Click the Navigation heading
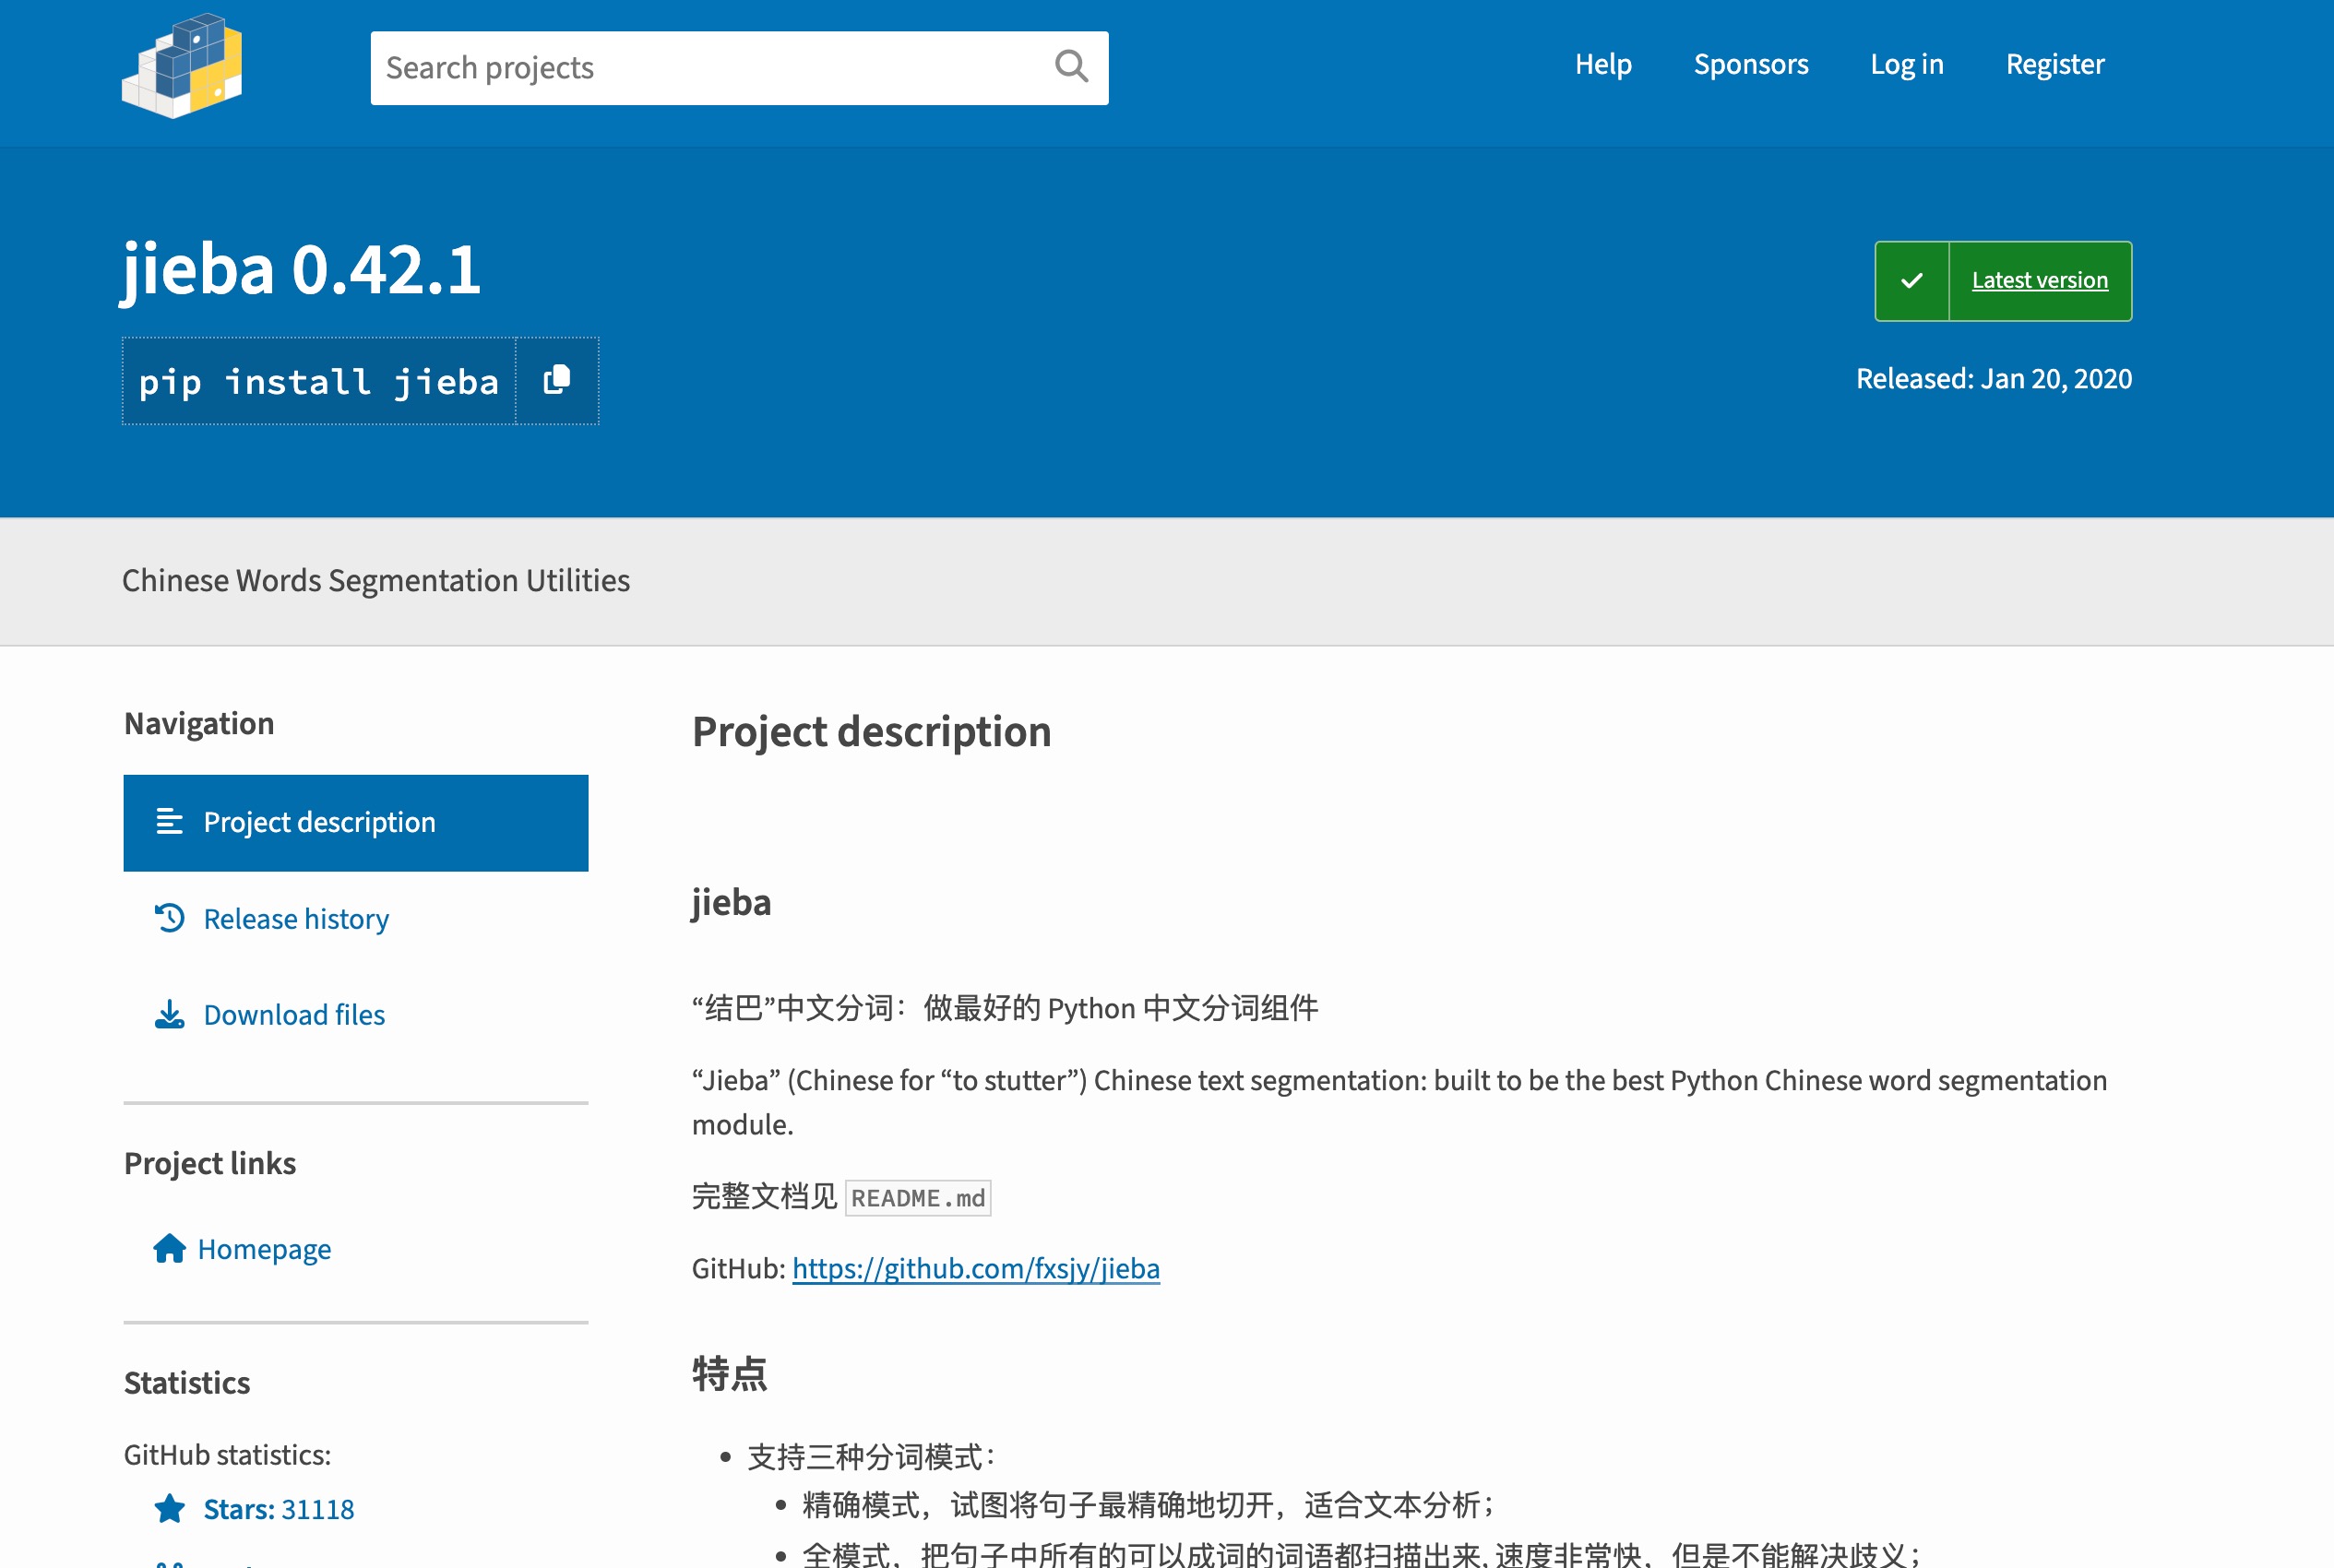This screenshot has height=1568, width=2334. point(199,723)
